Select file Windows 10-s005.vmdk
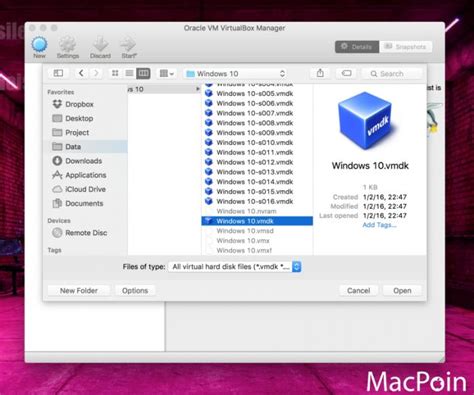 click(x=257, y=94)
